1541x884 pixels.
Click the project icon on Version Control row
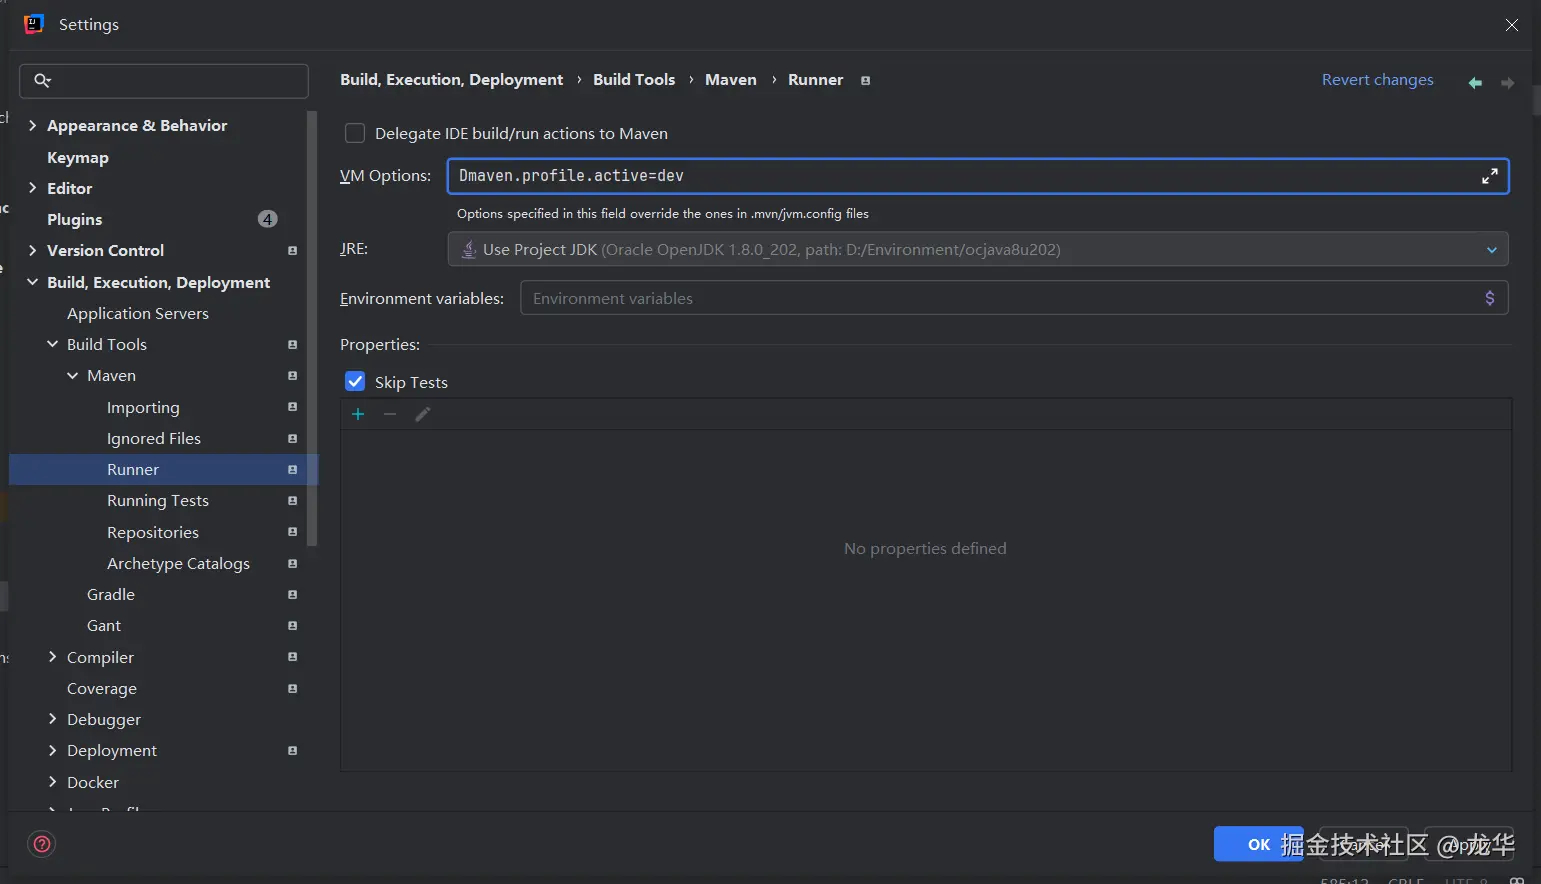[x=292, y=251]
